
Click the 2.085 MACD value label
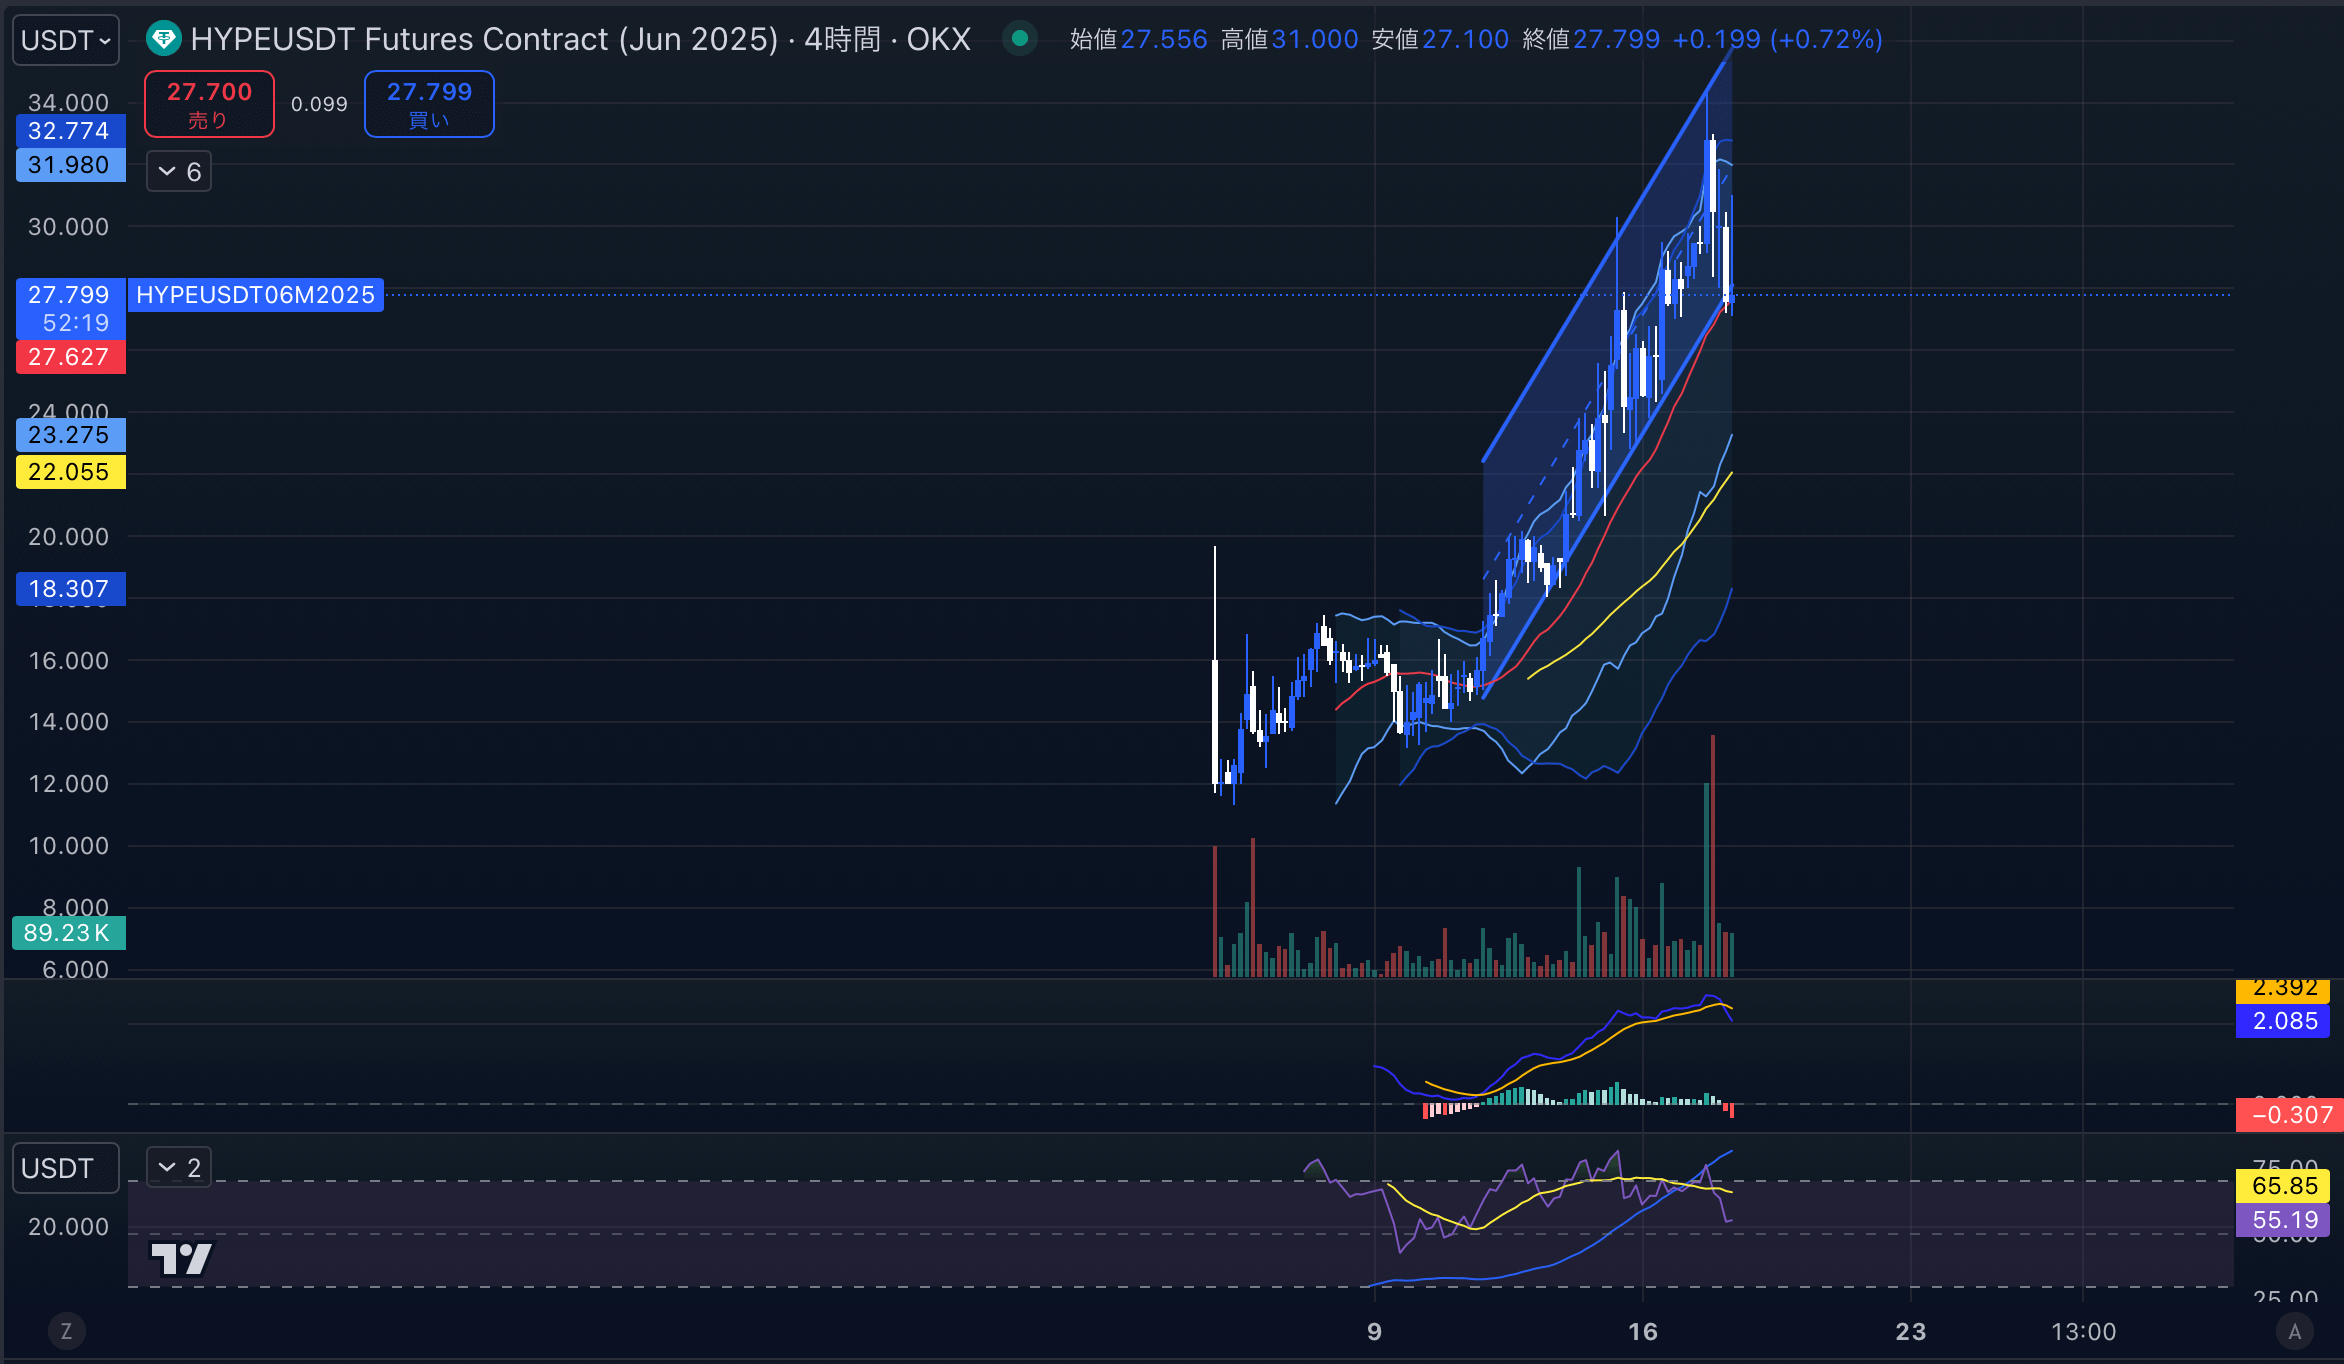coord(2284,1021)
